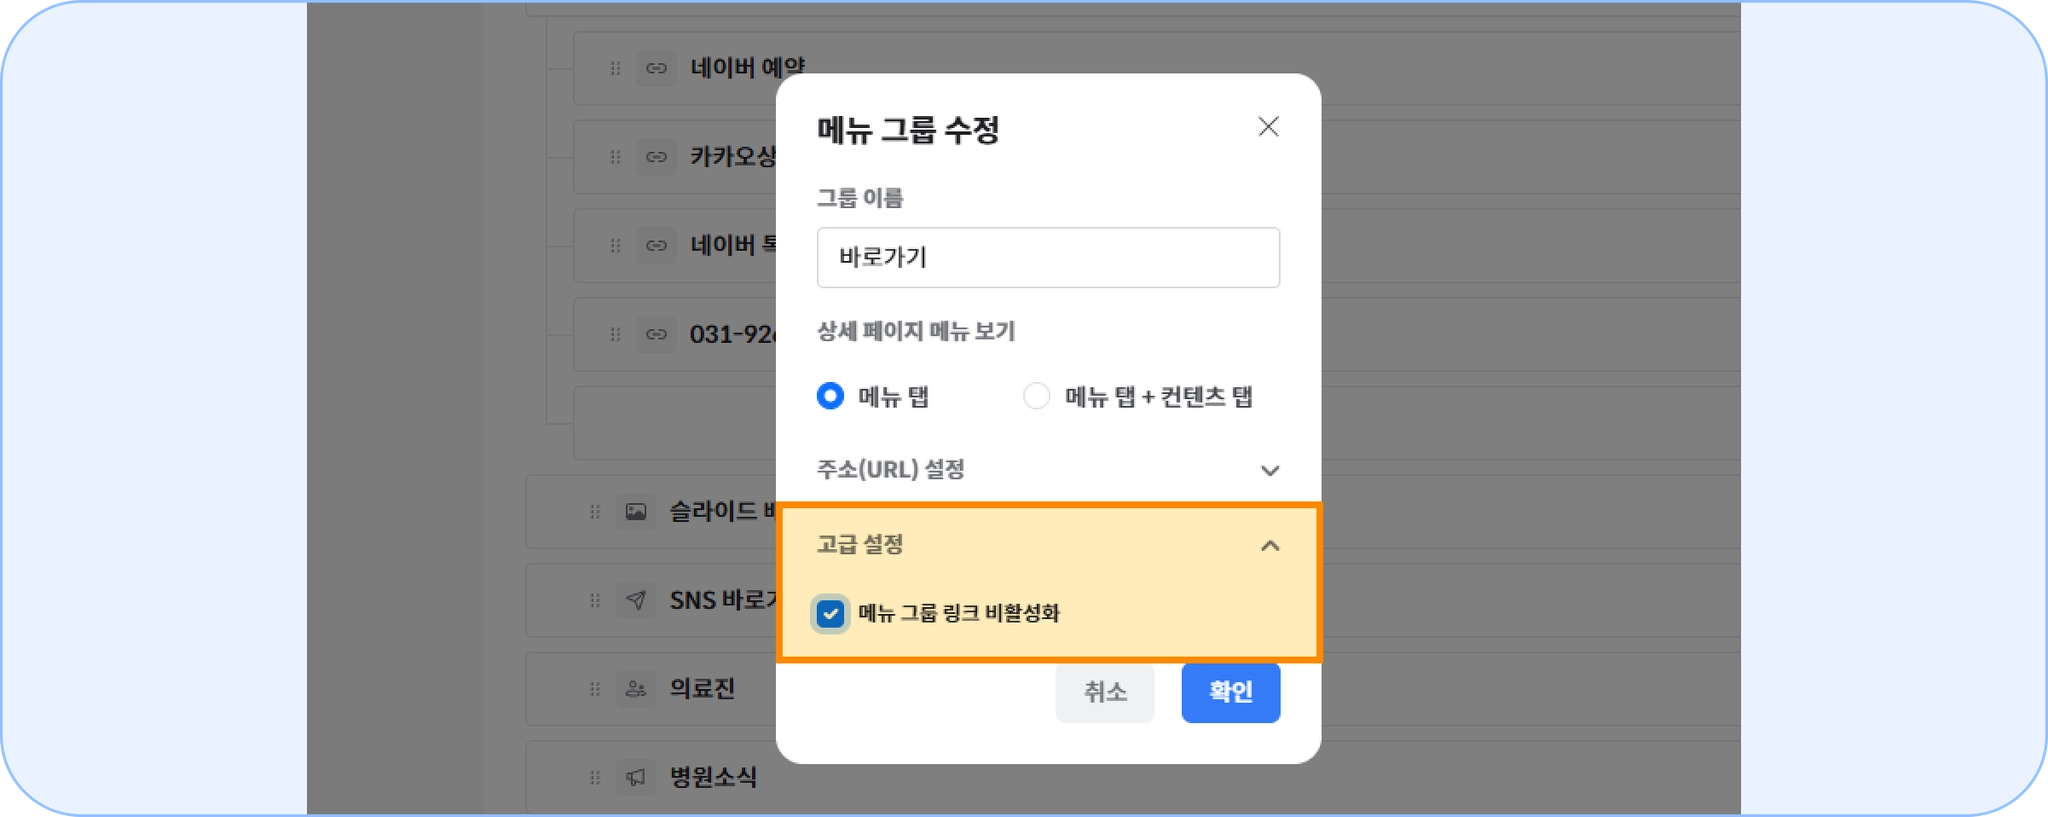
Task: Select 메뉴 탭 + 컨텐츠 탭 radio option
Action: coord(1037,396)
